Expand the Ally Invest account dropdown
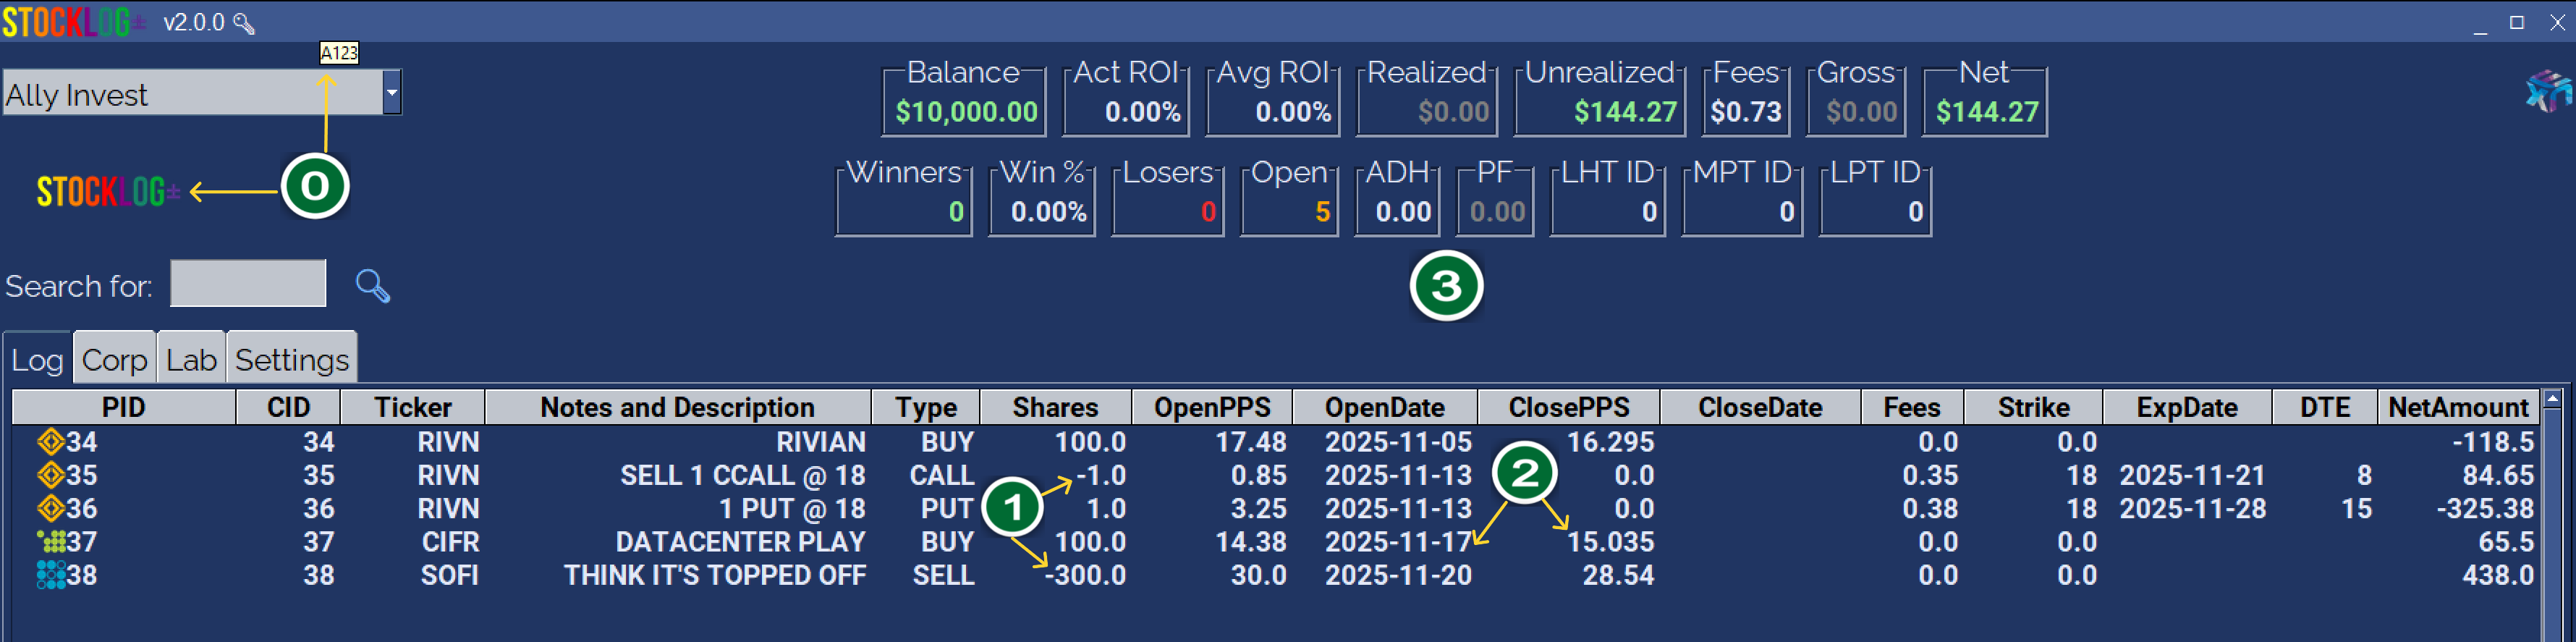 (x=392, y=93)
